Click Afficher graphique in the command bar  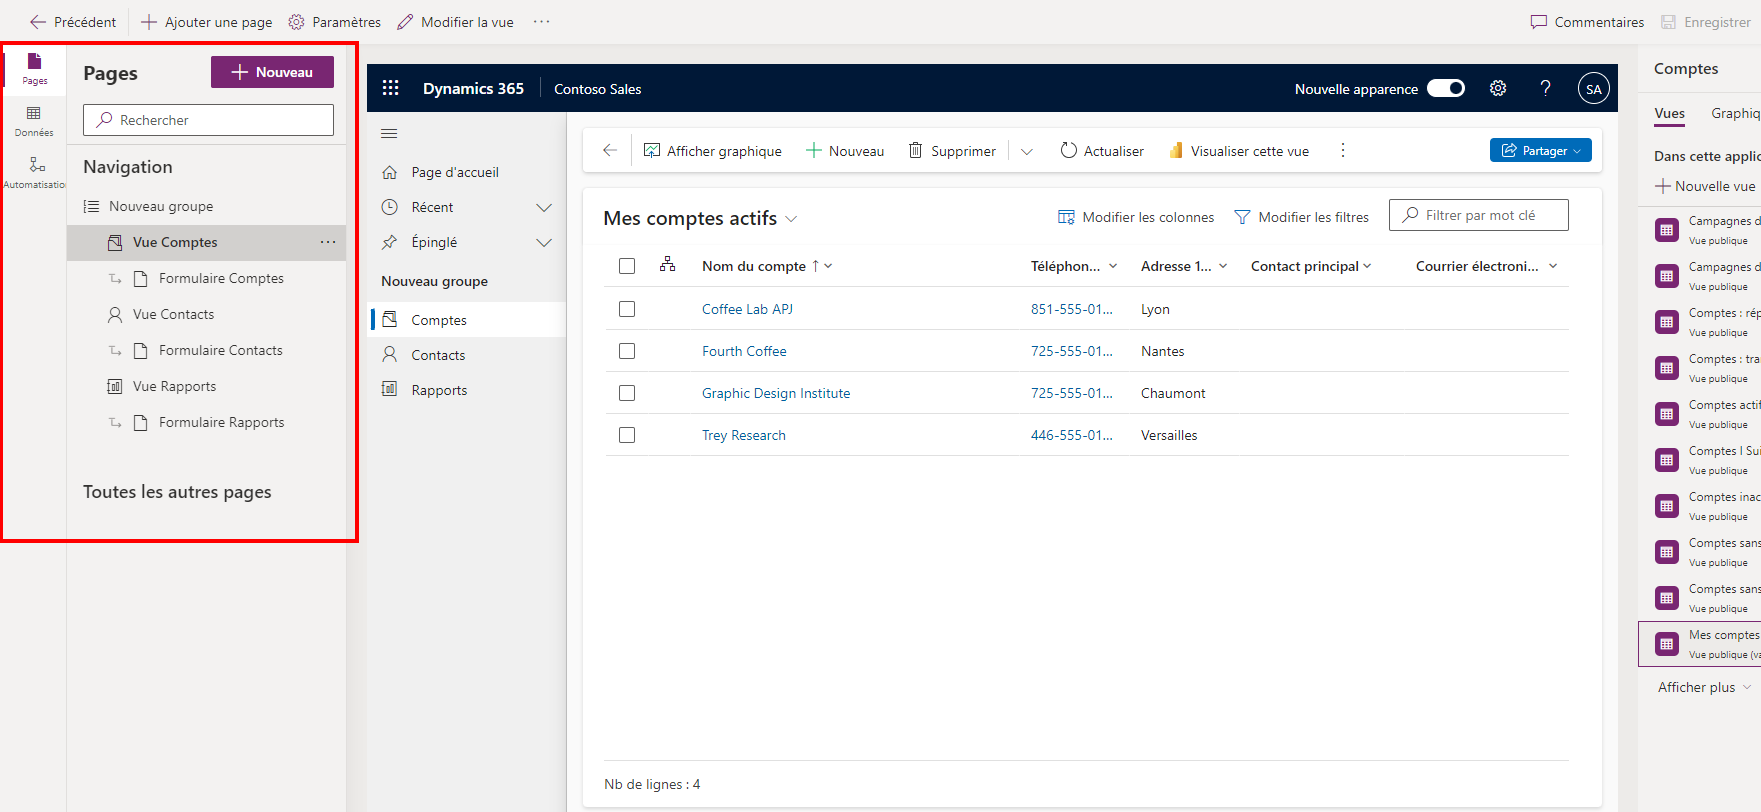pyautogui.click(x=712, y=151)
